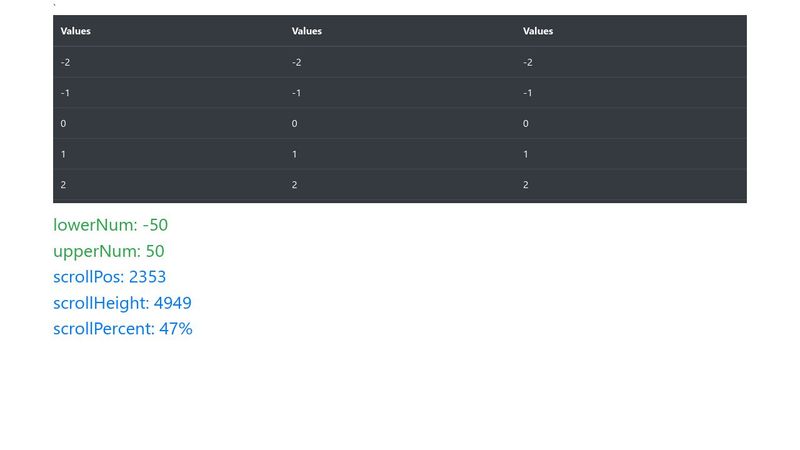The height and width of the screenshot is (450, 800).
Task: Click the third column's Values header
Action: pyautogui.click(x=538, y=31)
